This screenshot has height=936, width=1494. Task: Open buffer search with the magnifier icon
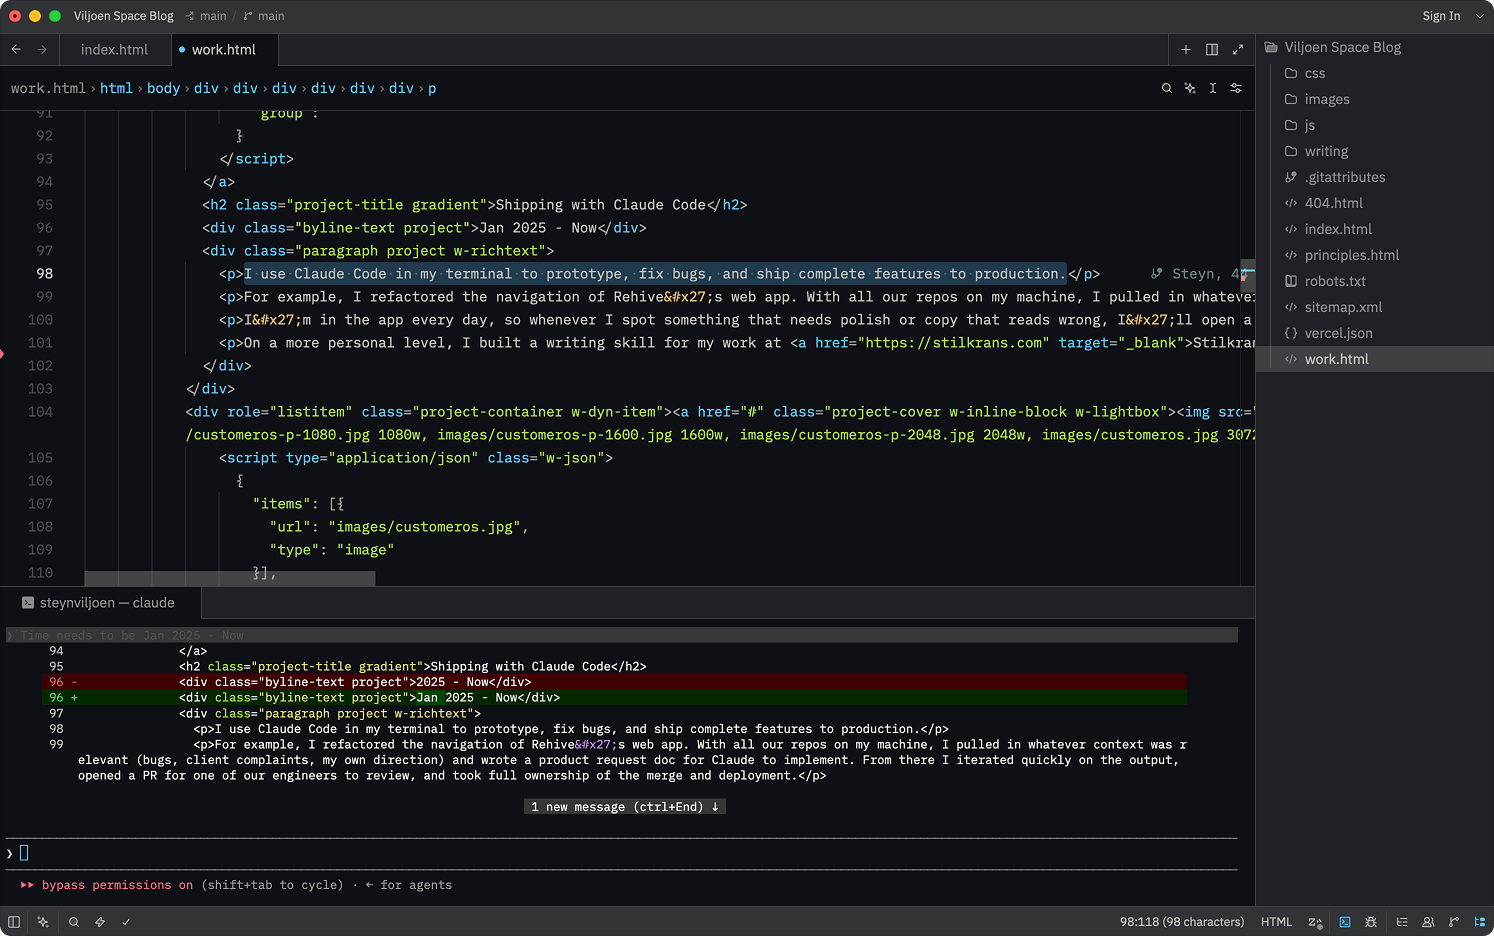(x=1167, y=88)
